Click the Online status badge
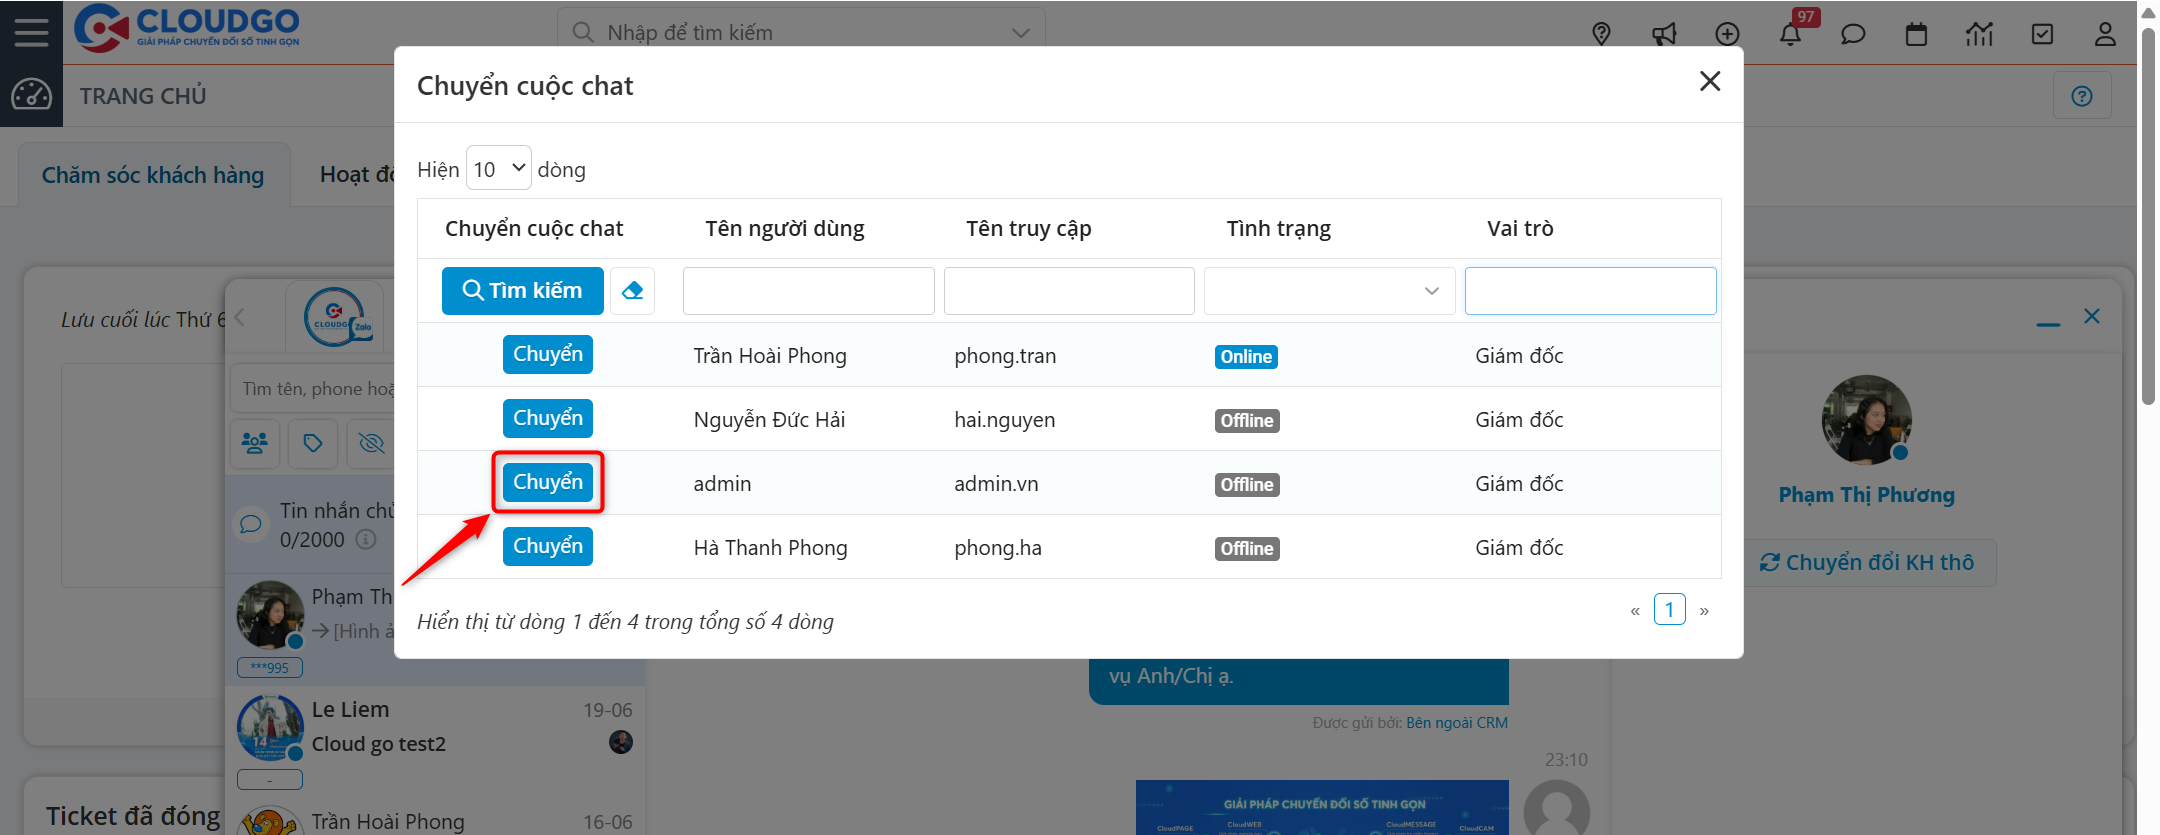Image resolution: width=2160 pixels, height=835 pixels. 1246,357
